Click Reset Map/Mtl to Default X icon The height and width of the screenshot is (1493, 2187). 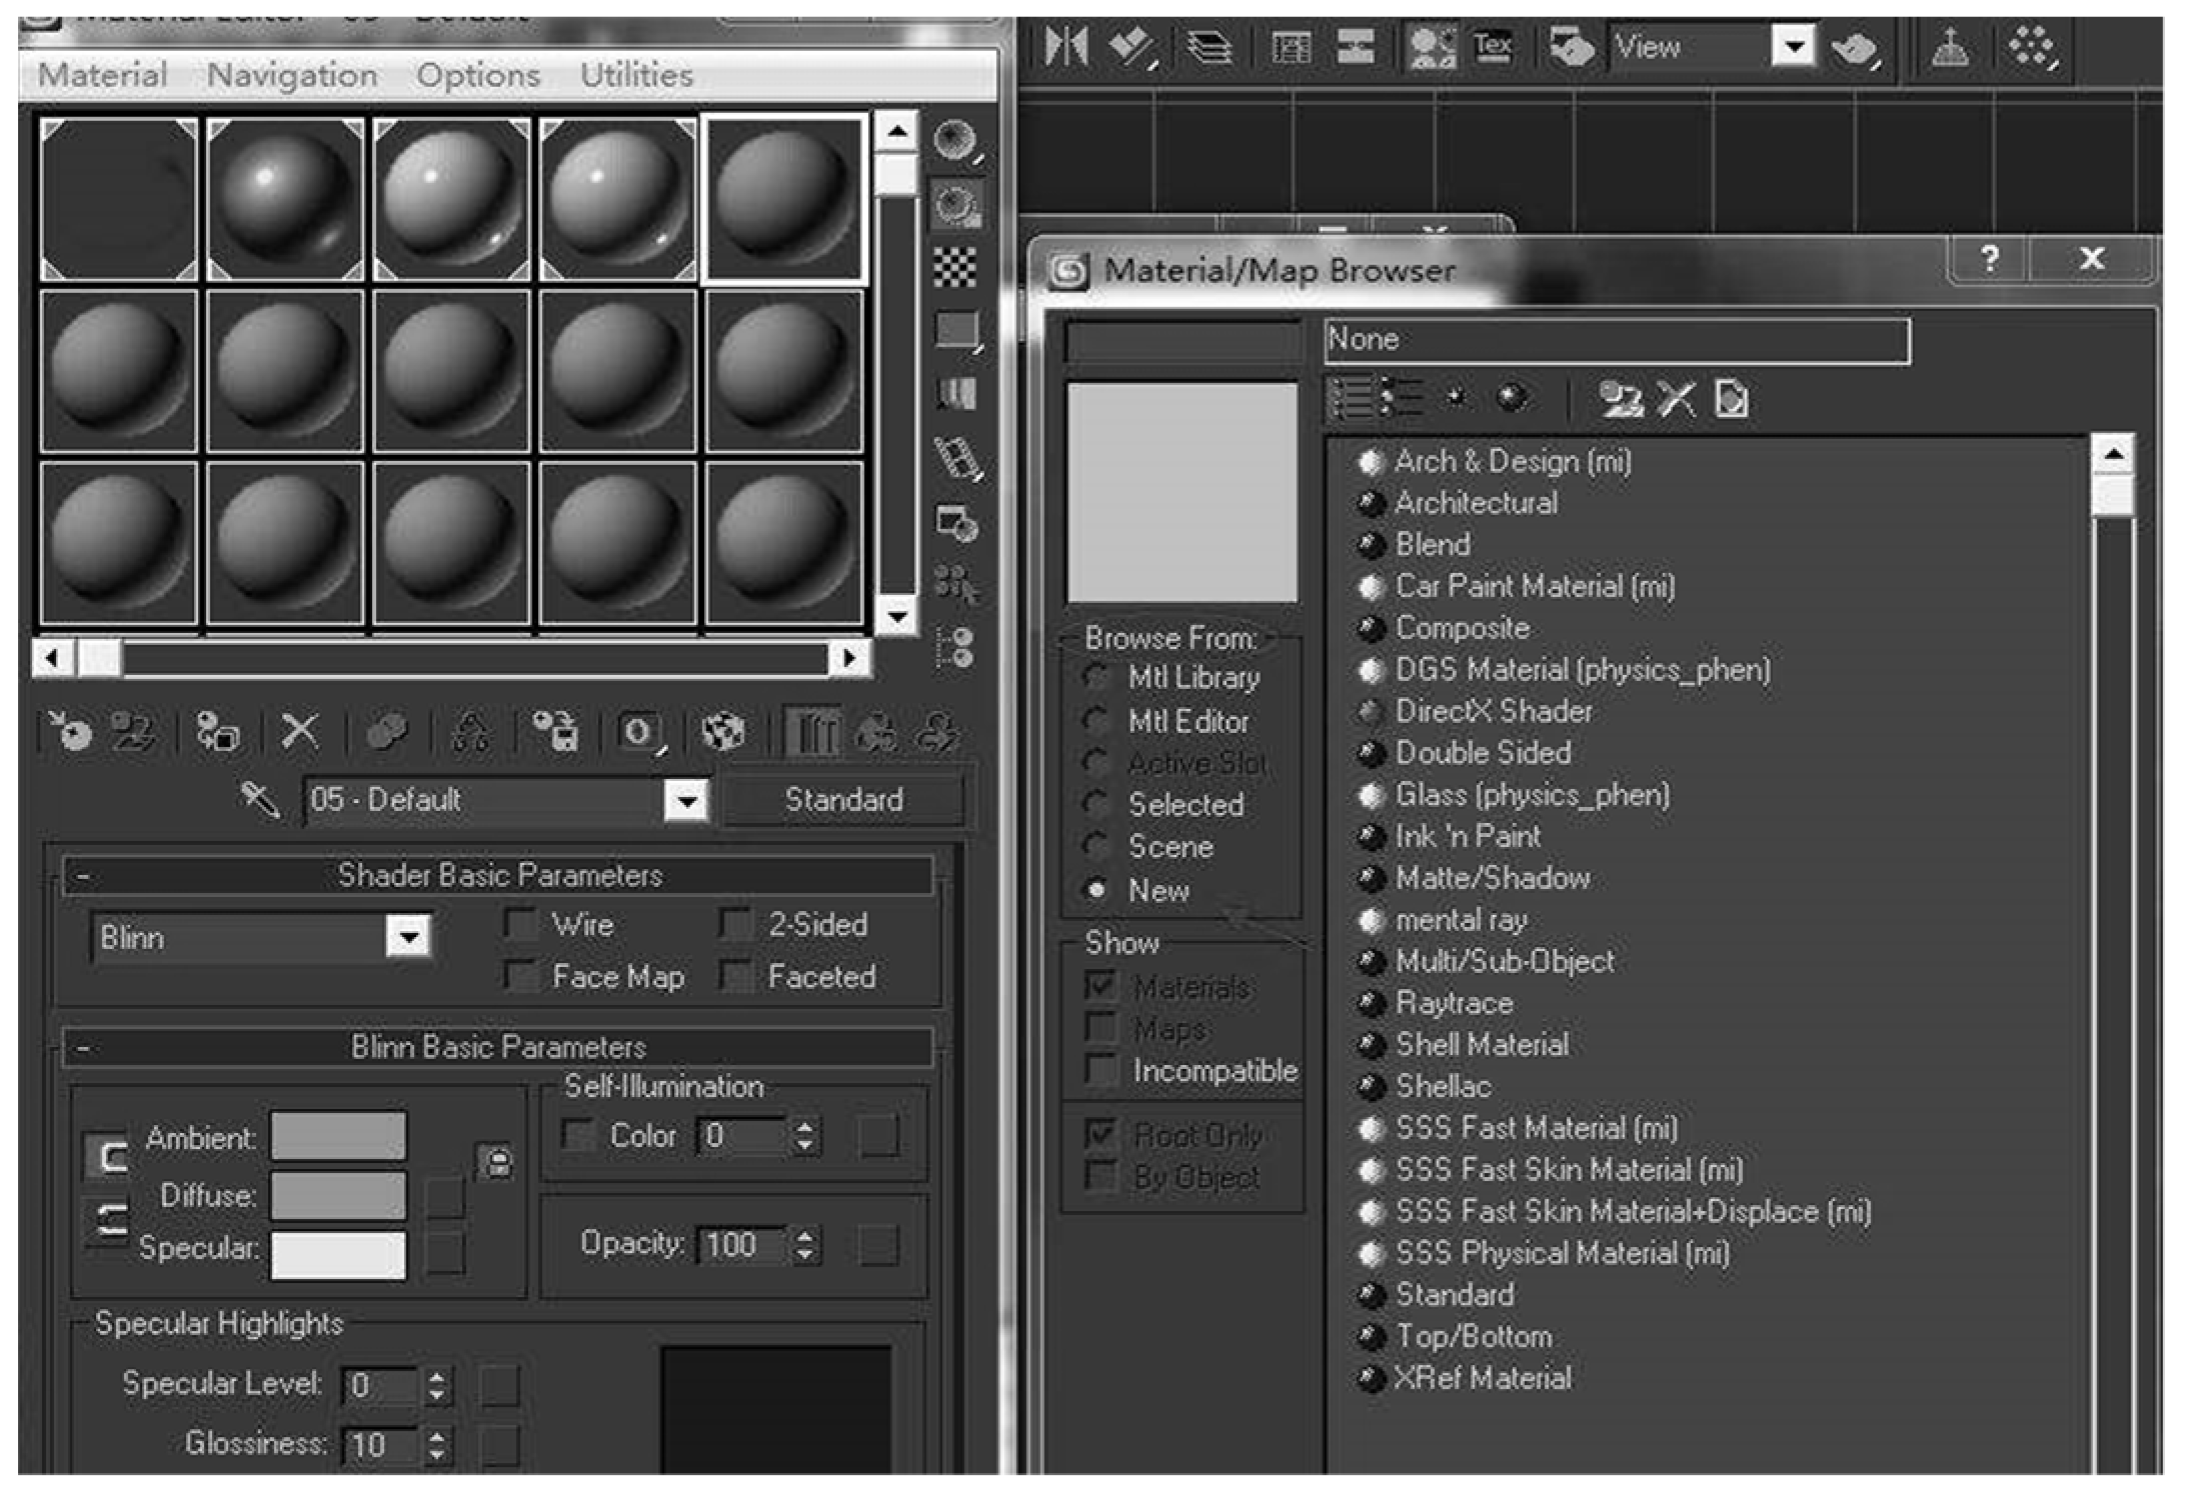click(x=299, y=733)
